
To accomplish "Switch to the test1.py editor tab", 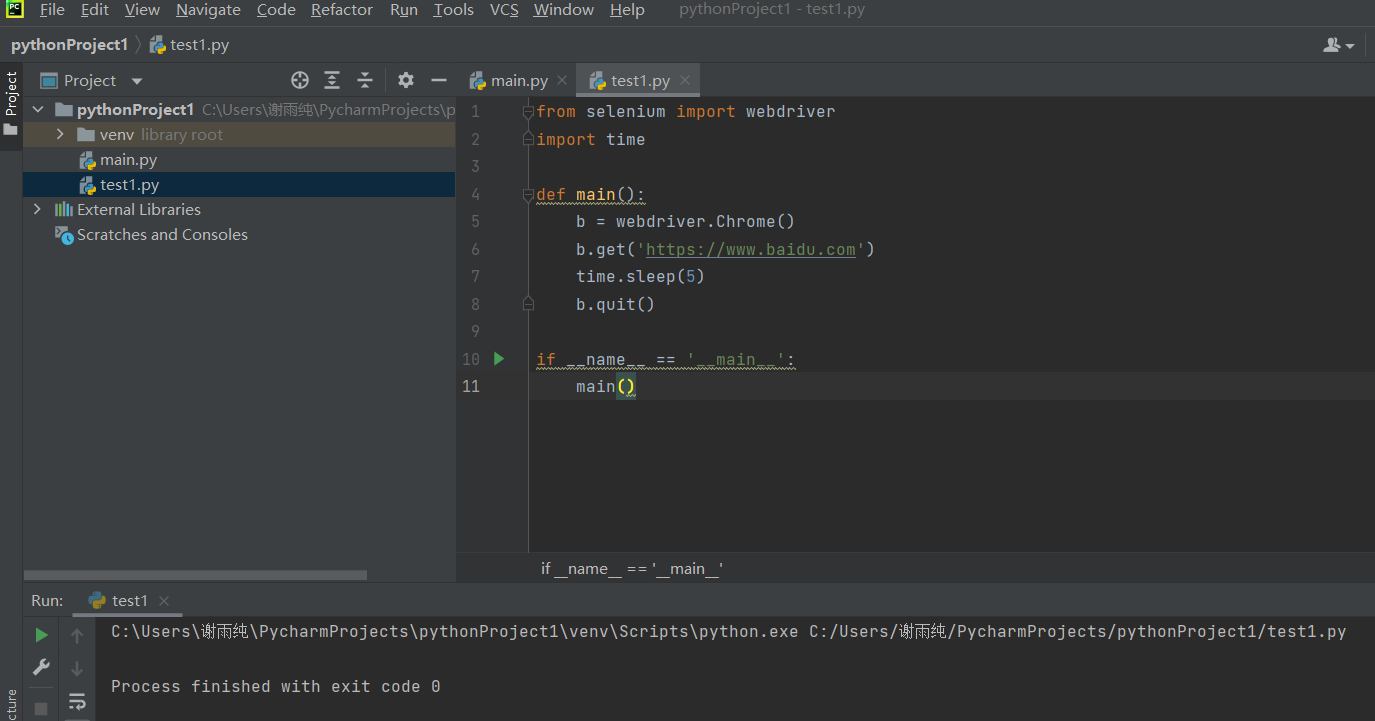I will 639,81.
